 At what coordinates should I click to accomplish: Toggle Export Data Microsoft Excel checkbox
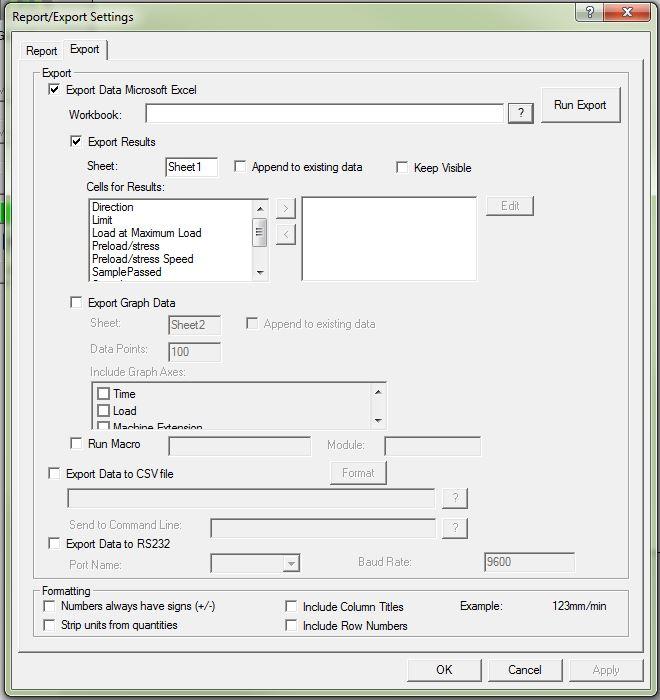coord(54,89)
